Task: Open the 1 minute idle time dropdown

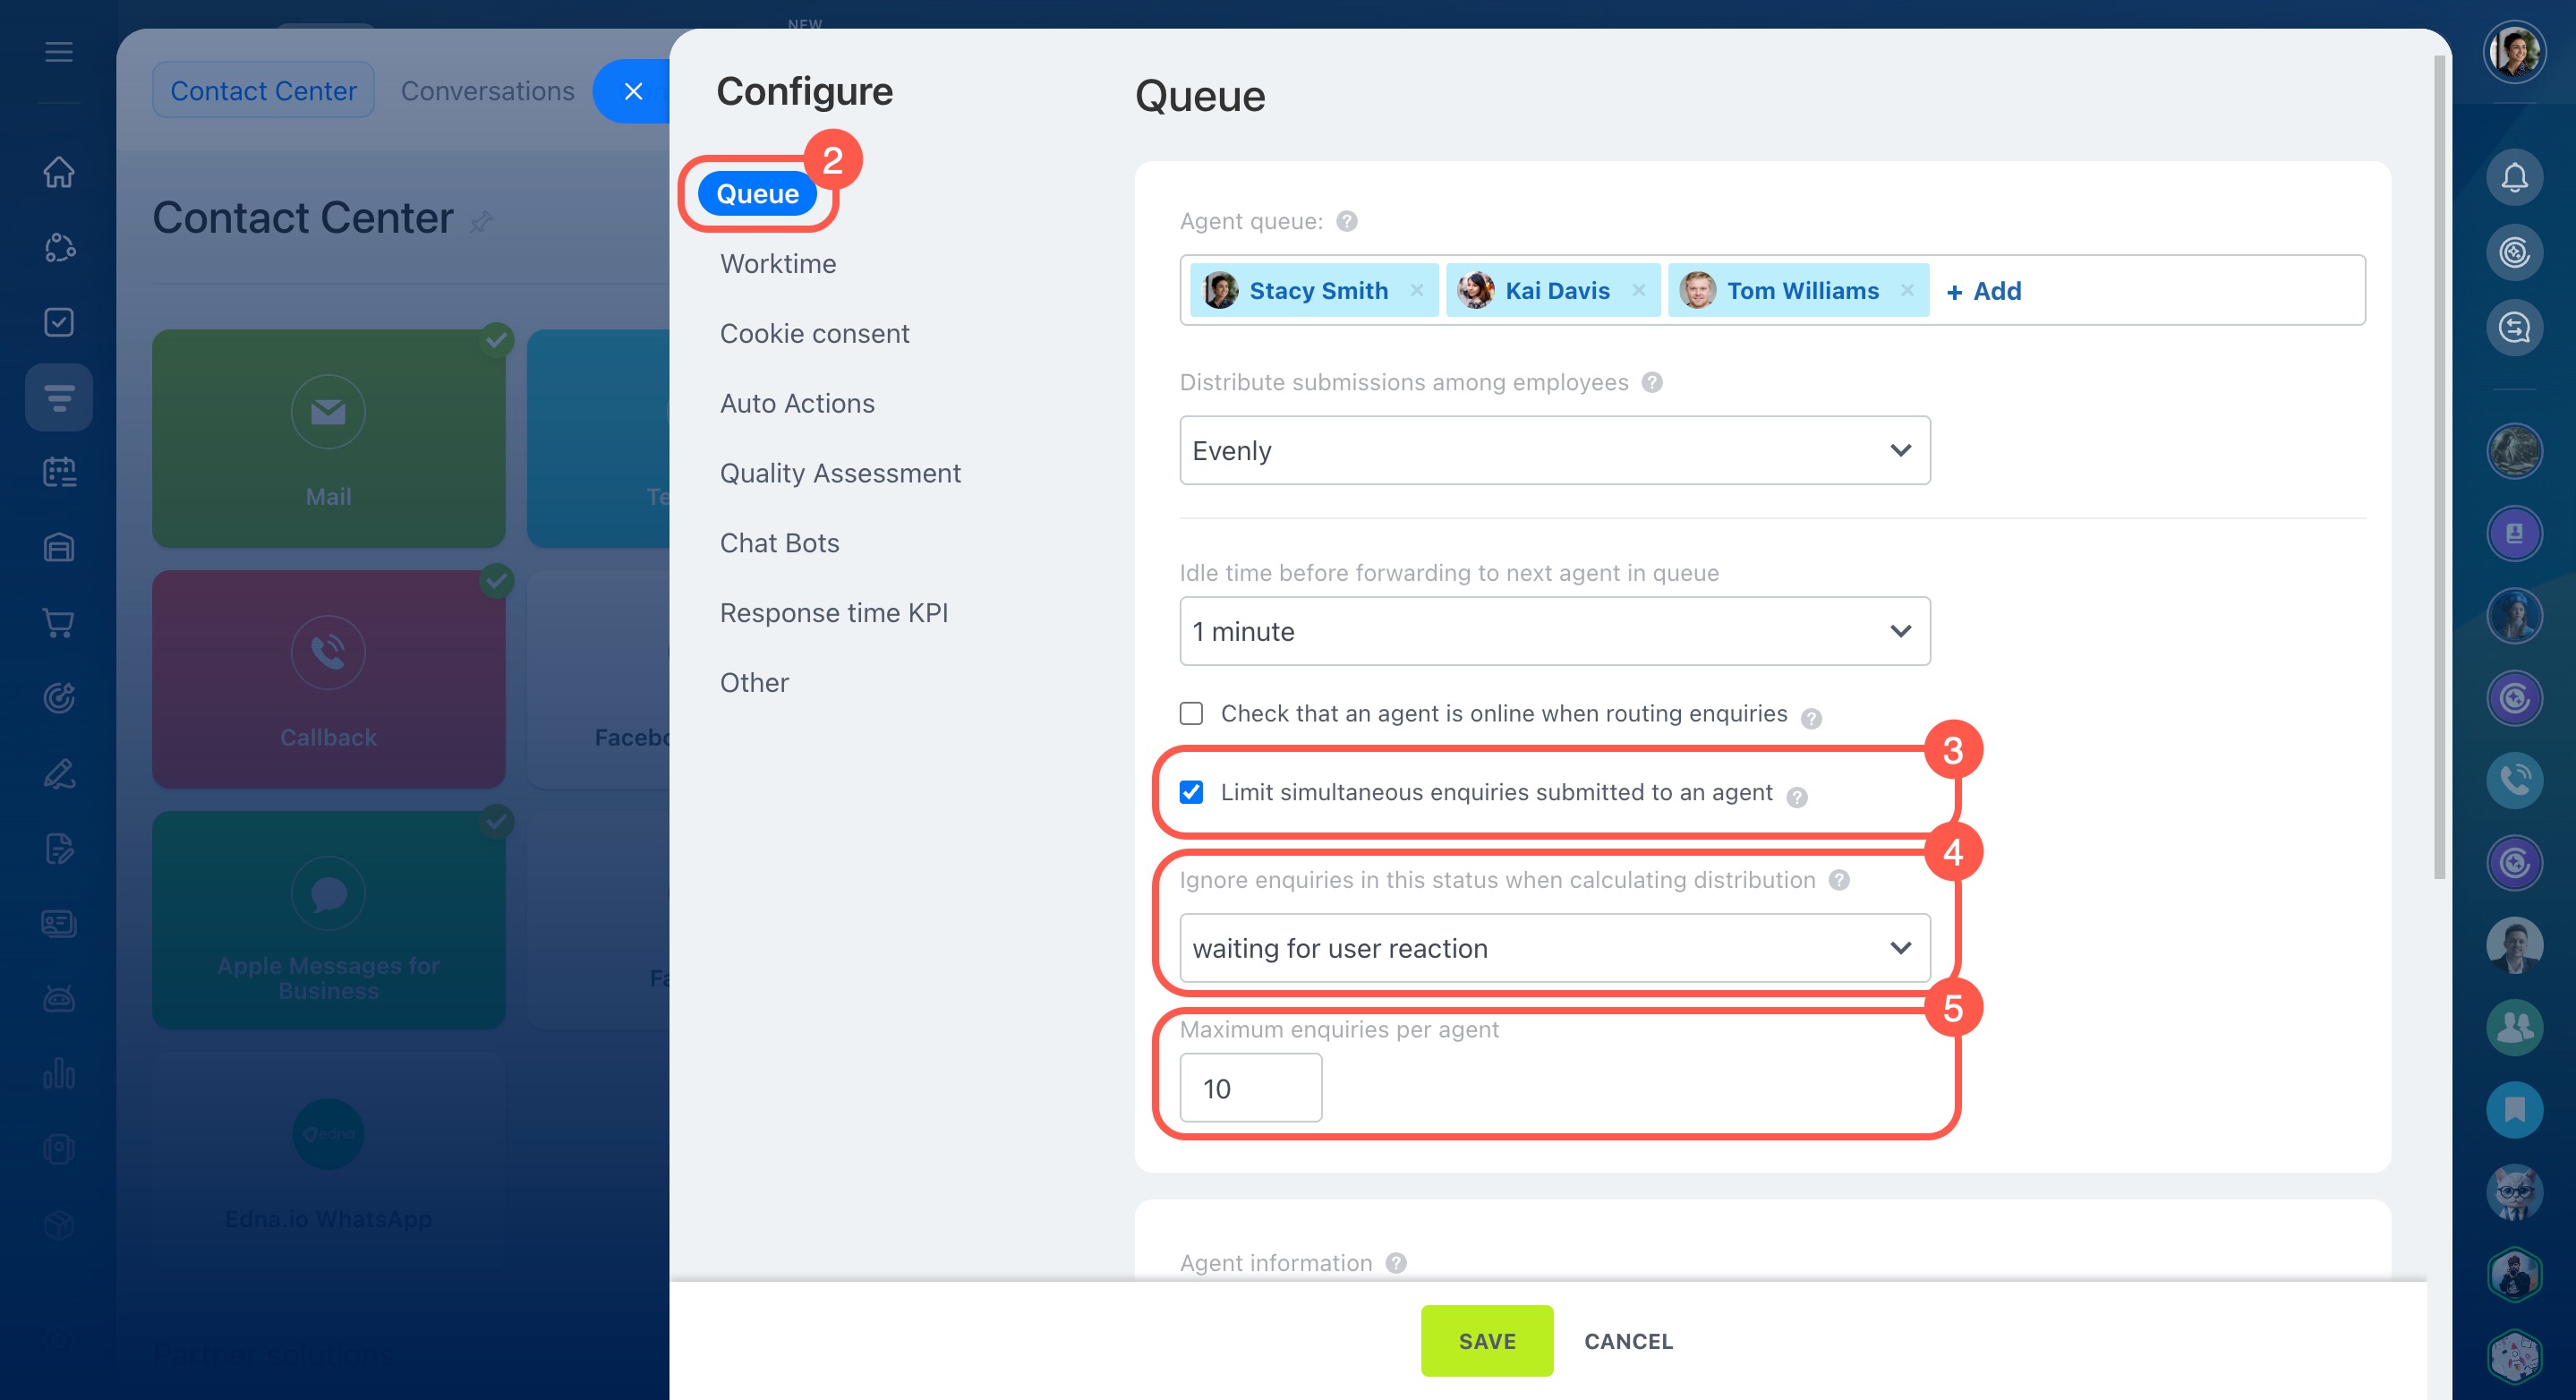Action: (1554, 631)
